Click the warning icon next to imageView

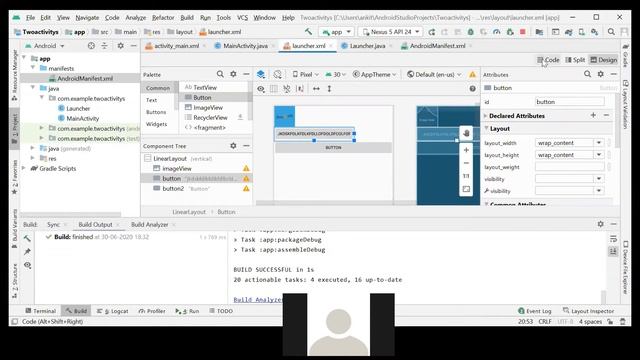(x=246, y=168)
